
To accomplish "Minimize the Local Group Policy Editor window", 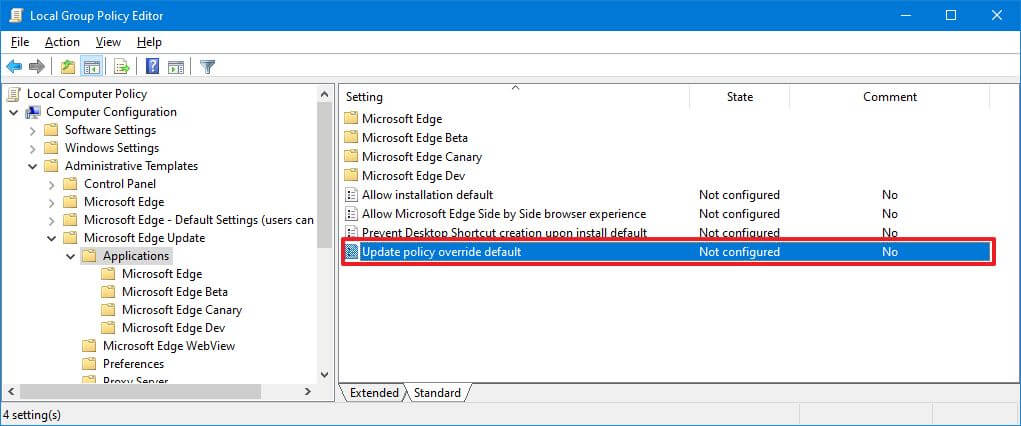I will point(905,15).
